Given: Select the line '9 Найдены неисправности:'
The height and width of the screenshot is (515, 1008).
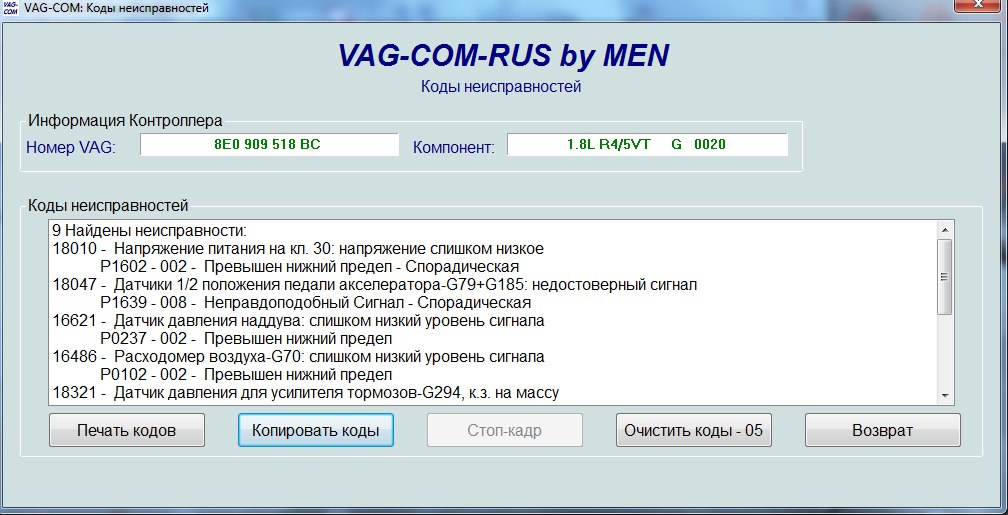Looking at the screenshot, I should pyautogui.click(x=150, y=230).
